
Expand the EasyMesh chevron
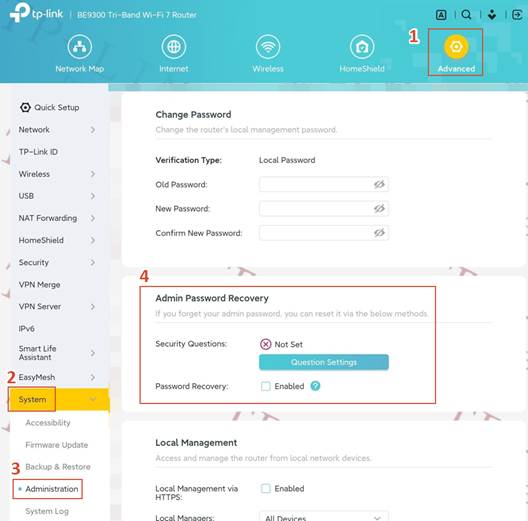(x=93, y=377)
